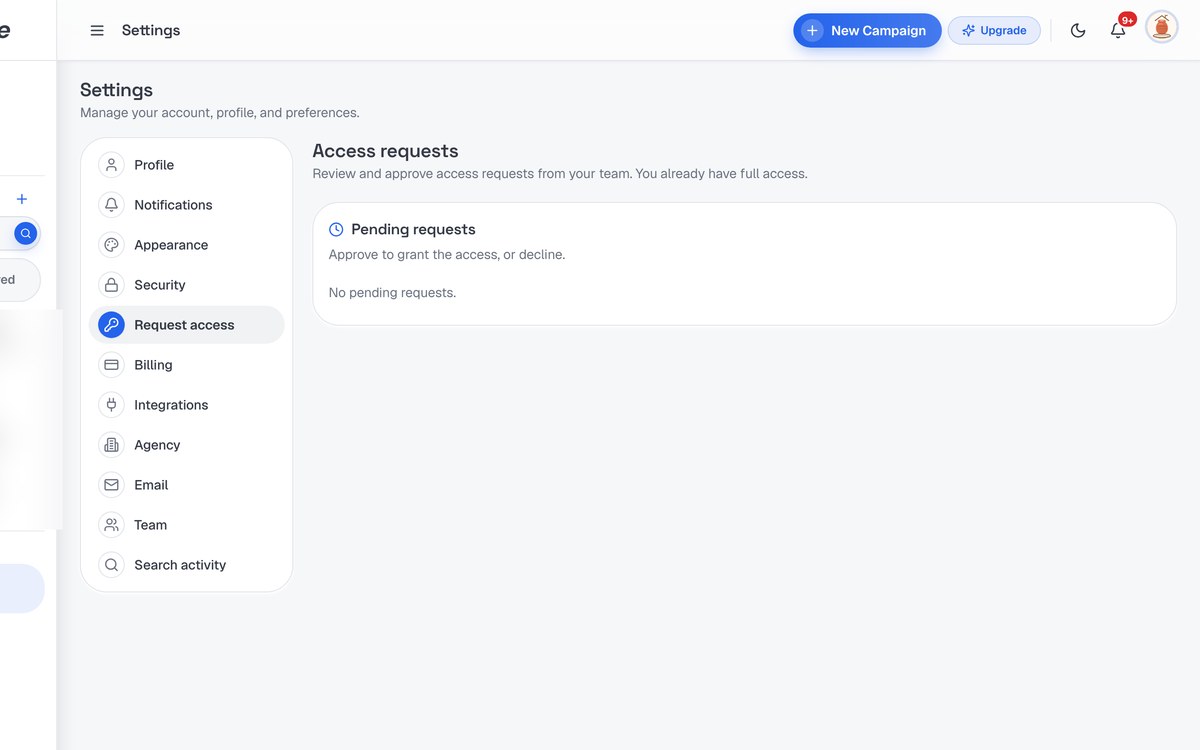Click the Integrations plug icon
The image size is (1200, 750).
click(111, 405)
